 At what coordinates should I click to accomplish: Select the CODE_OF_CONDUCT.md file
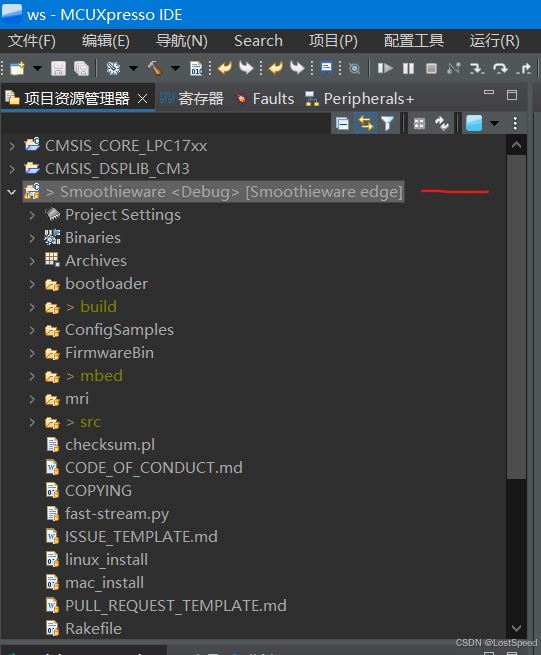coord(154,468)
